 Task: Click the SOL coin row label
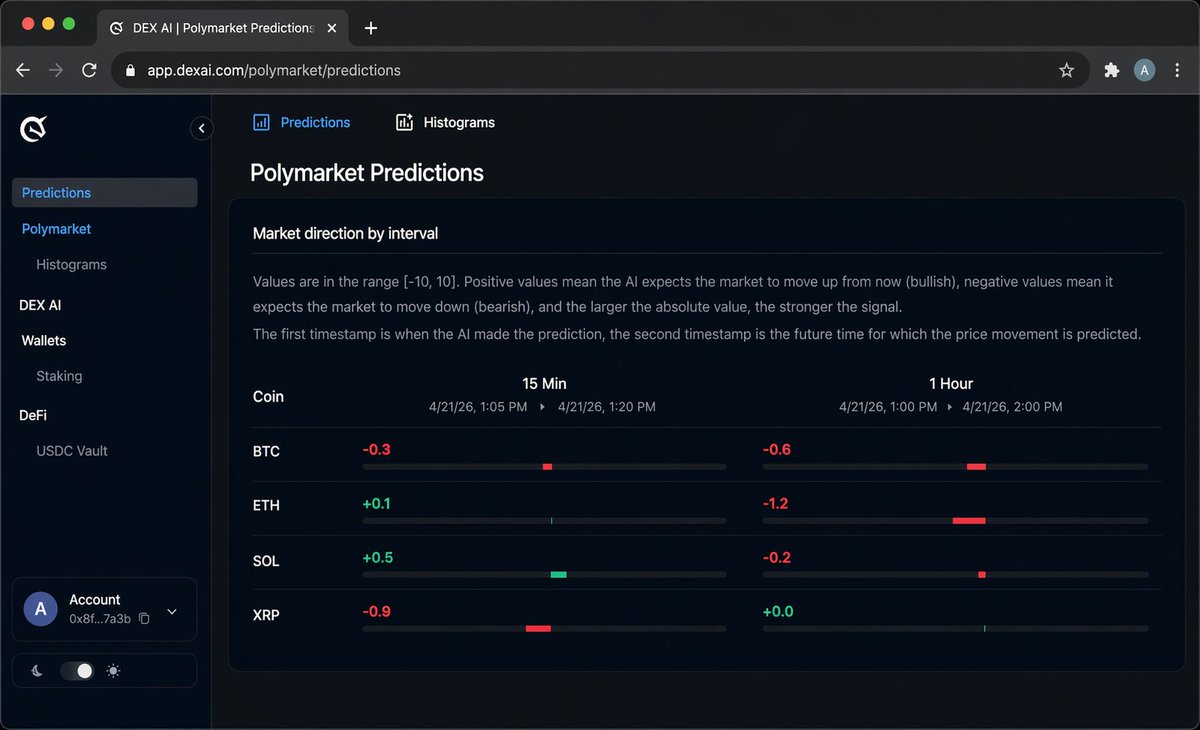pos(266,561)
